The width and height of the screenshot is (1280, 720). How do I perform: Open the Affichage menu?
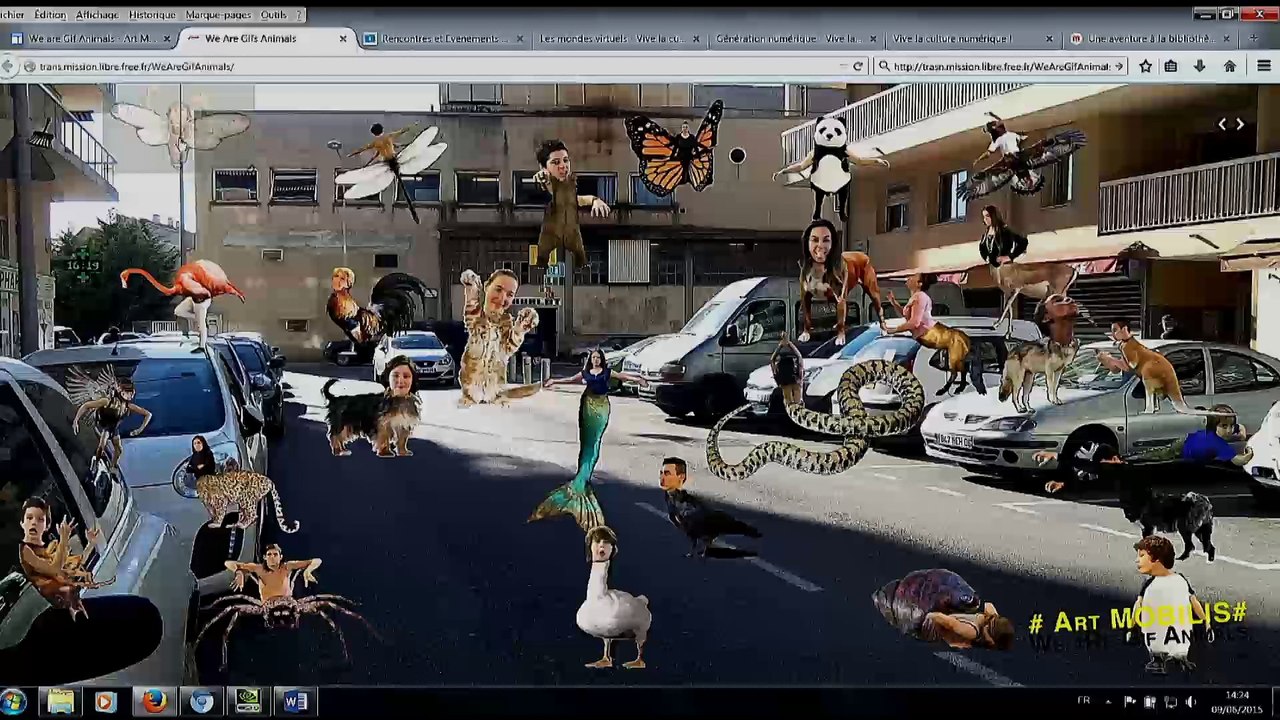(97, 15)
